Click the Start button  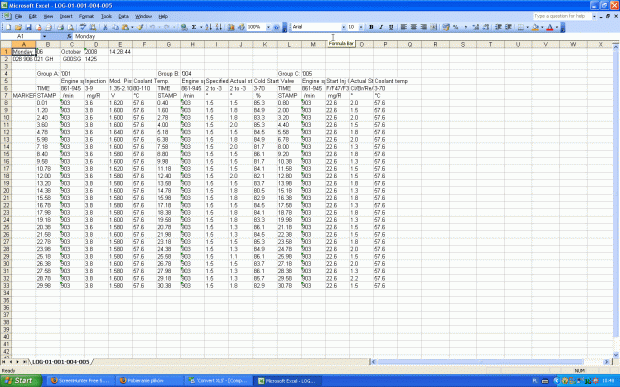point(21,381)
